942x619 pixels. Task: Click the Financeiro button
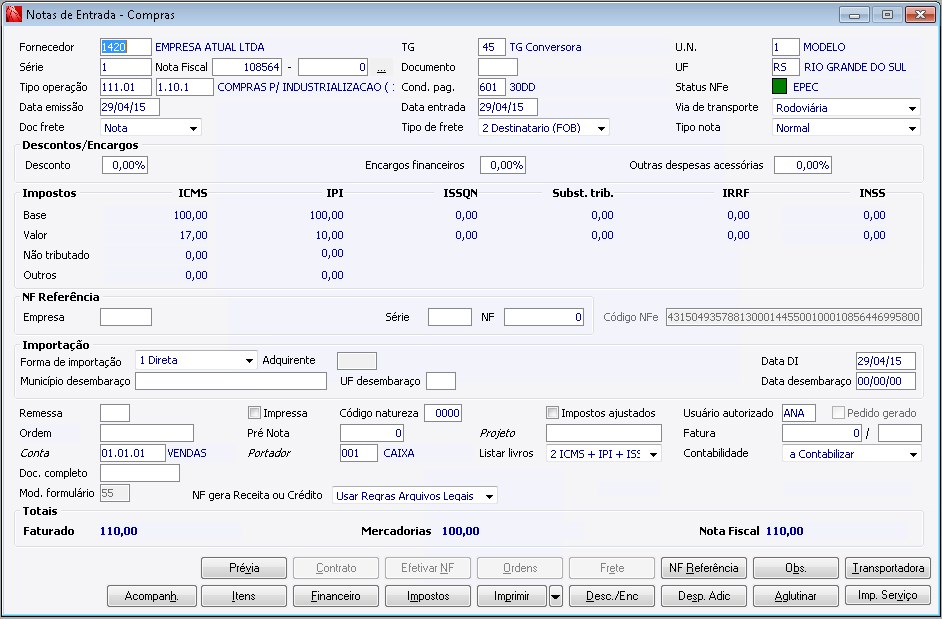pos(336,596)
